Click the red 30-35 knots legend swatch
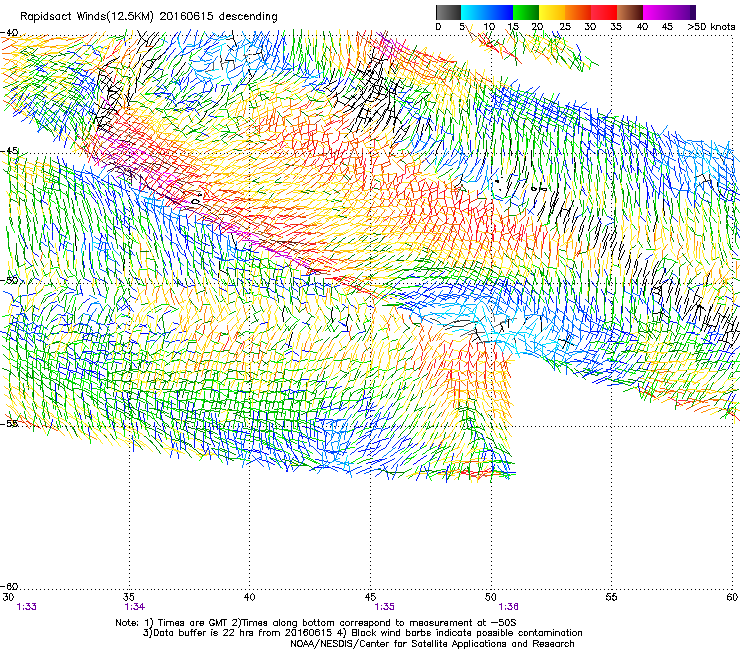740x650 pixels. pos(604,12)
